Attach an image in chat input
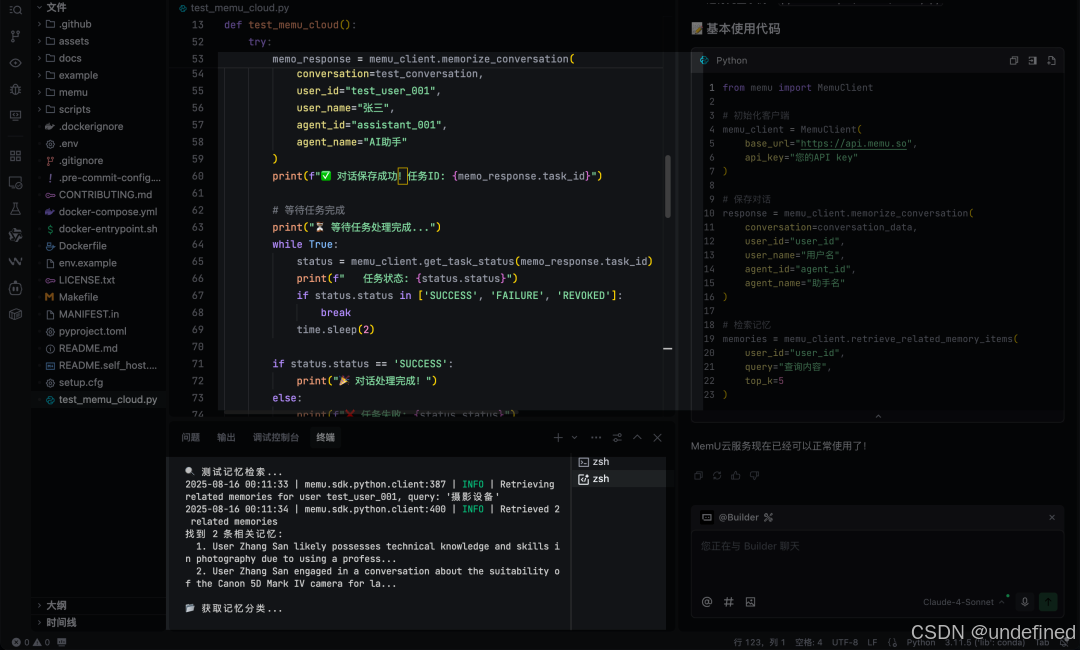The height and width of the screenshot is (650, 1080). (750, 602)
